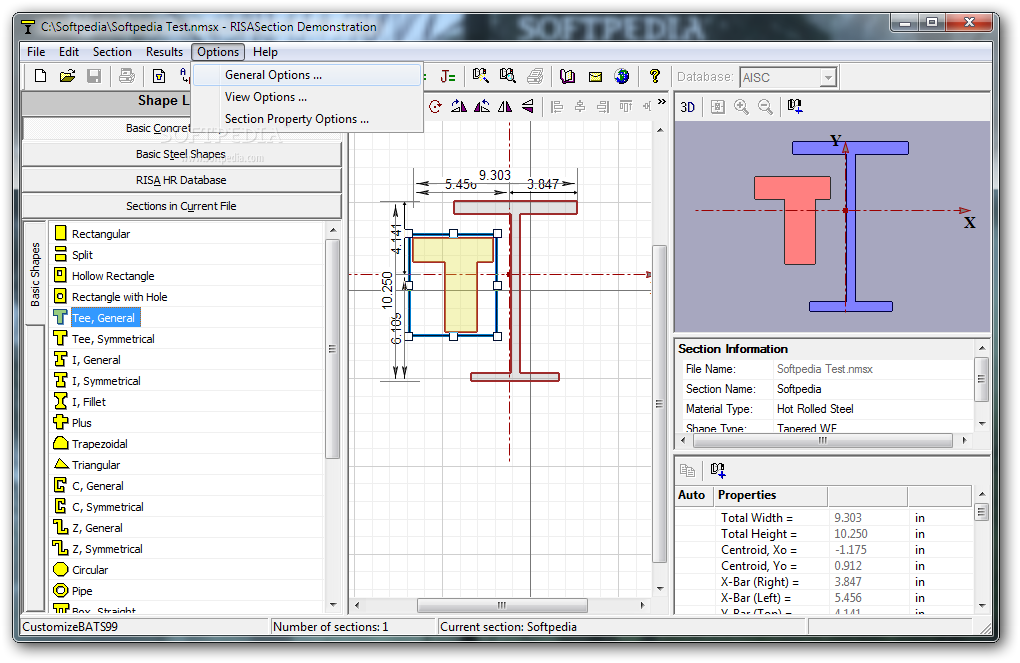The image size is (1020, 663).
Task: Choose View Options menu entry
Action: pos(306,97)
